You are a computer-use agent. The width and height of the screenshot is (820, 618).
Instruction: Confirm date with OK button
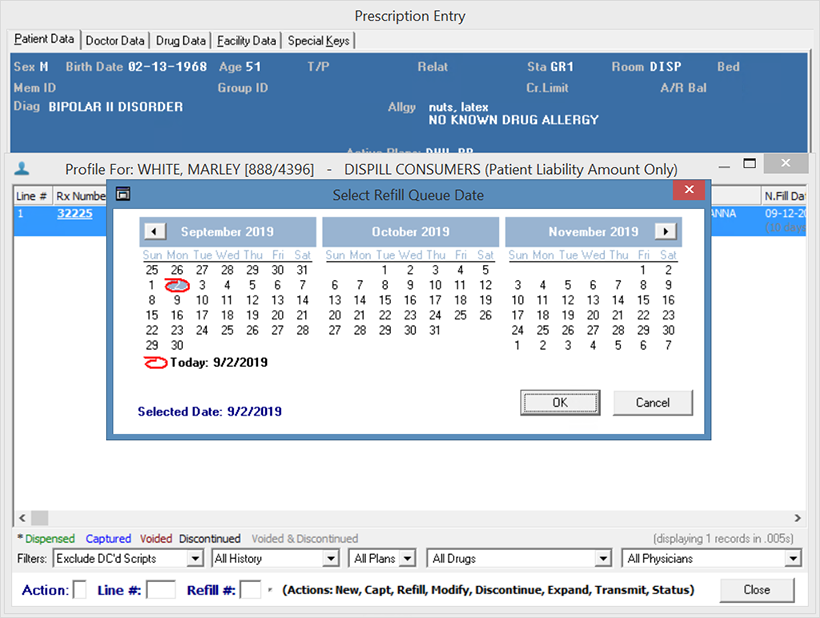tap(560, 402)
